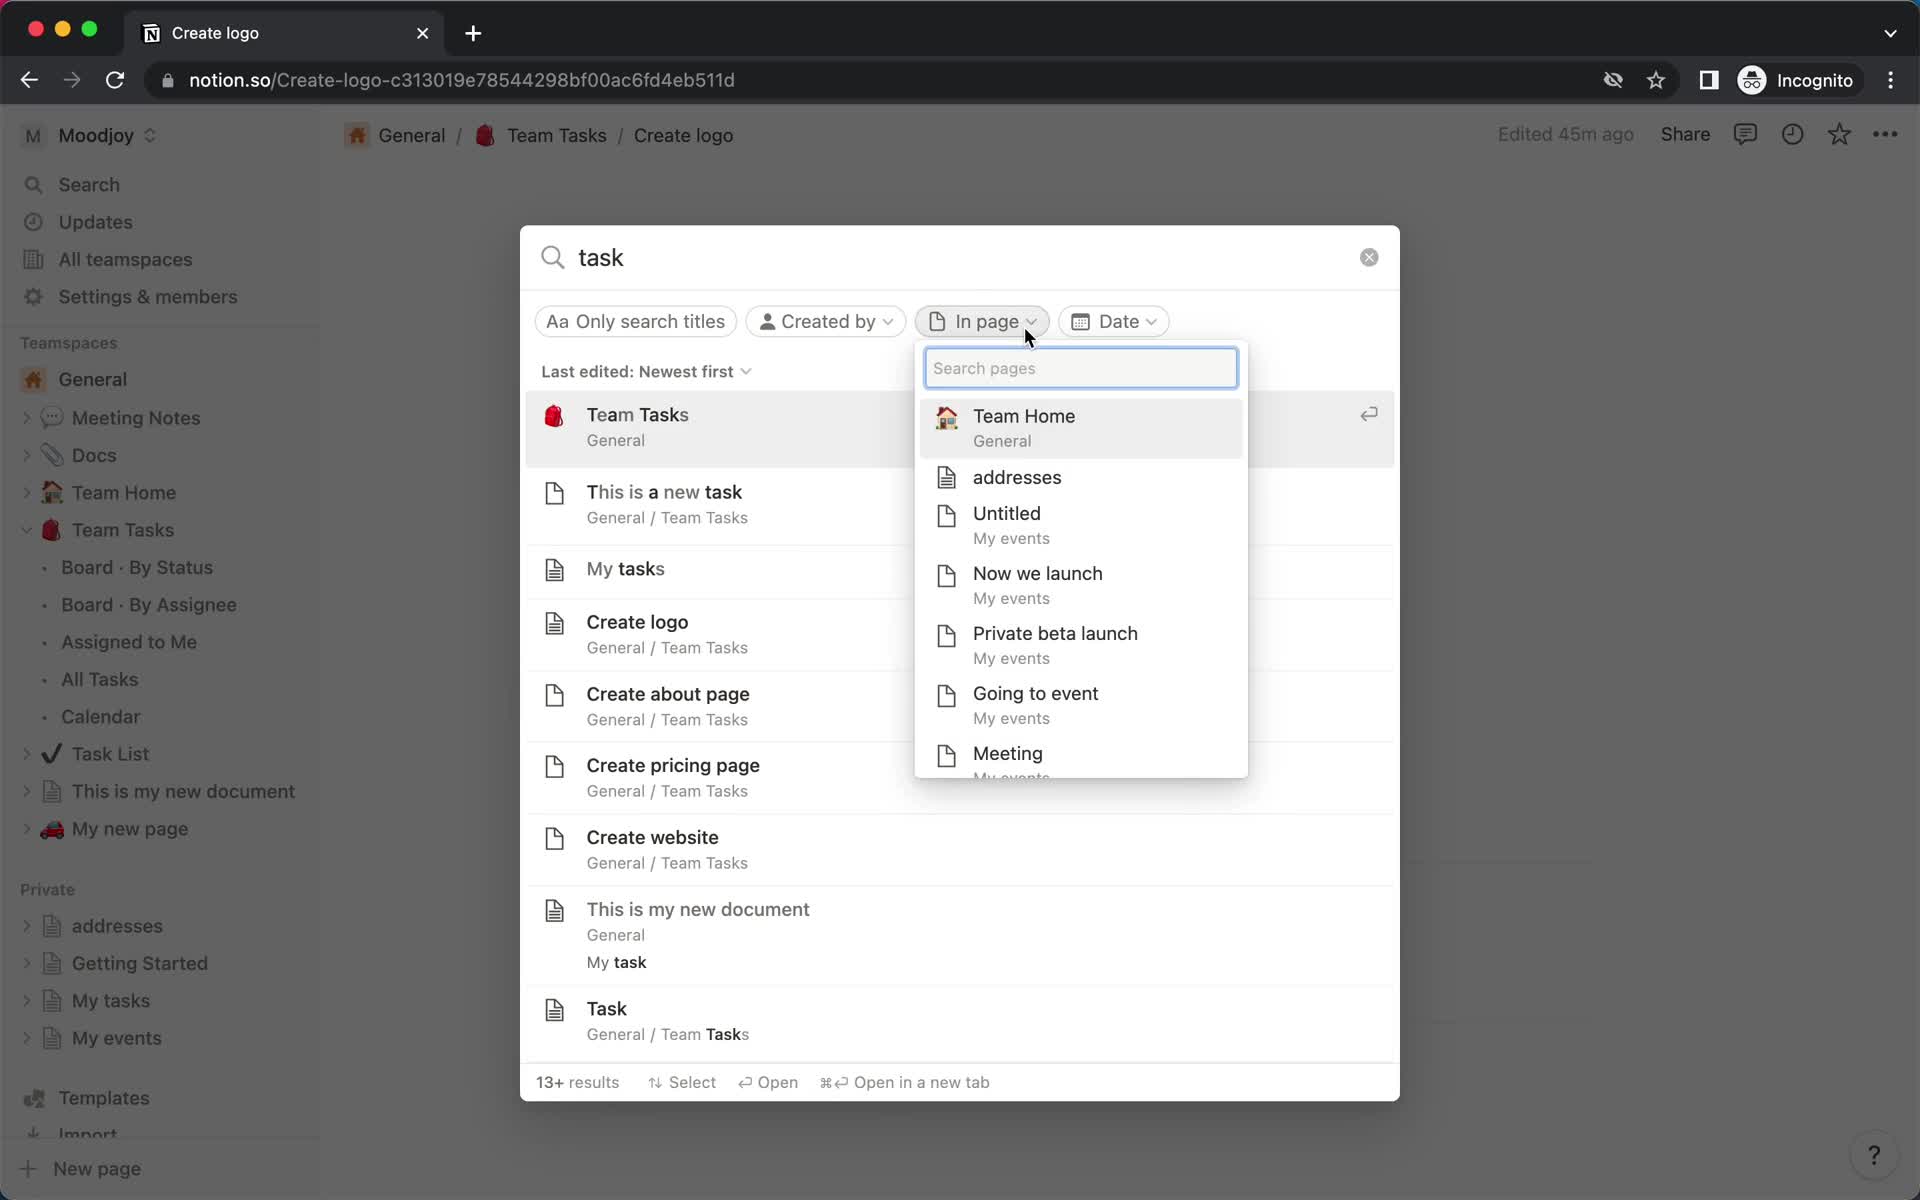Select Private beta launch page option
Image resolution: width=1920 pixels, height=1200 pixels.
coord(1081,645)
